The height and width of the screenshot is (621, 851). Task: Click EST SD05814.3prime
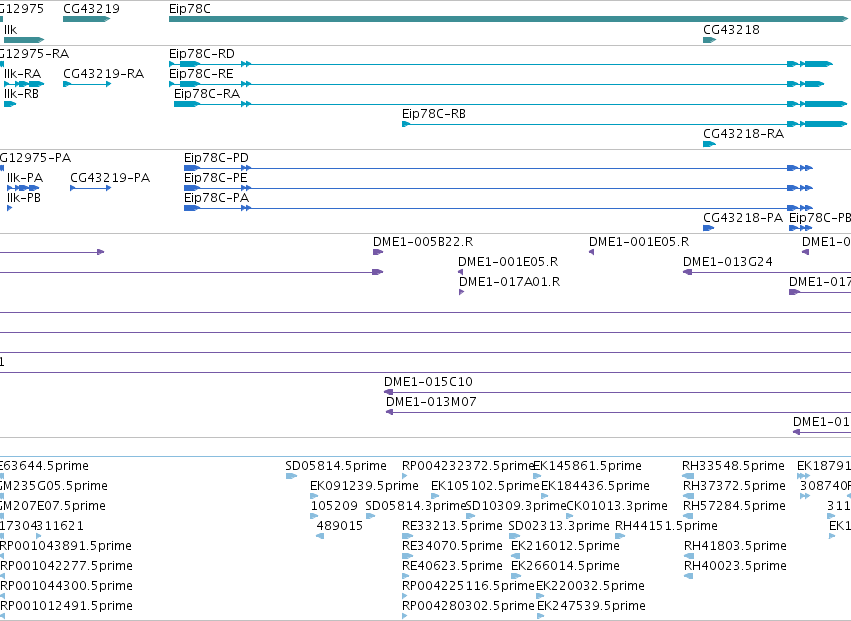pos(416,506)
